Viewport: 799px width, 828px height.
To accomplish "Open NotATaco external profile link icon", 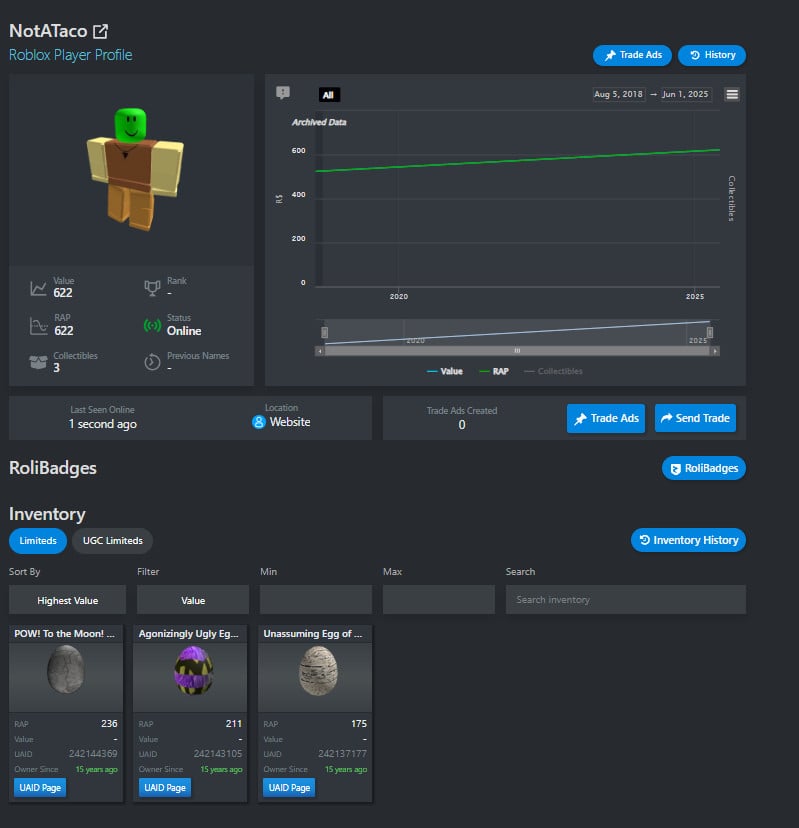I will (100, 31).
